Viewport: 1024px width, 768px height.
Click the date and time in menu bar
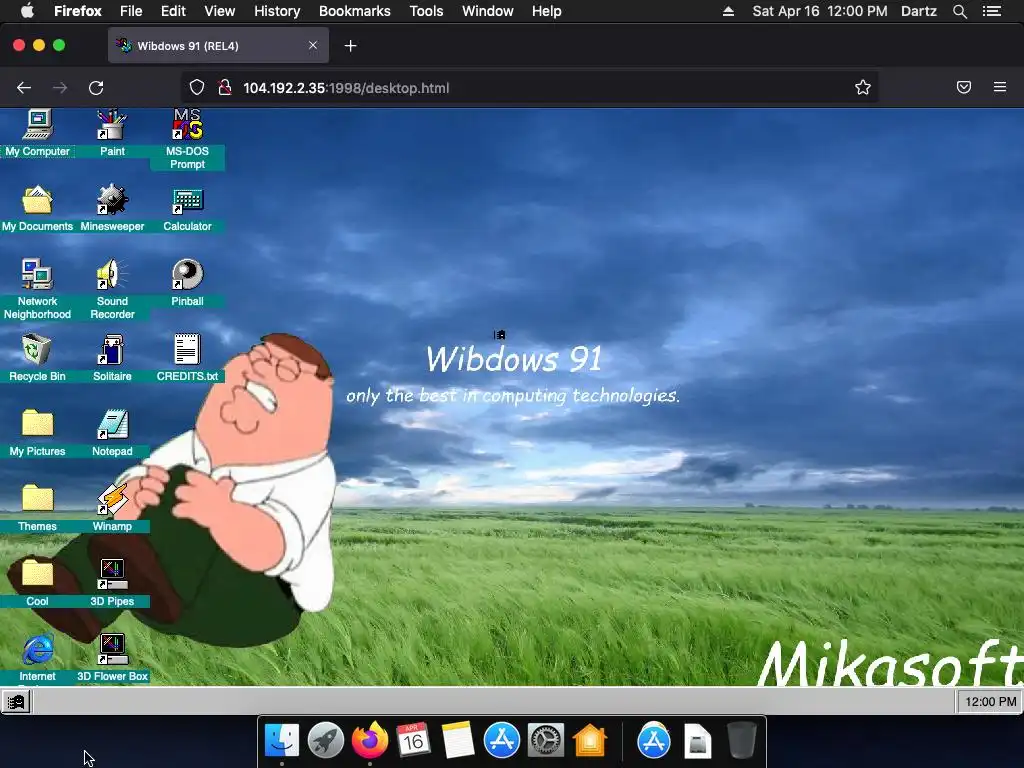(x=820, y=11)
